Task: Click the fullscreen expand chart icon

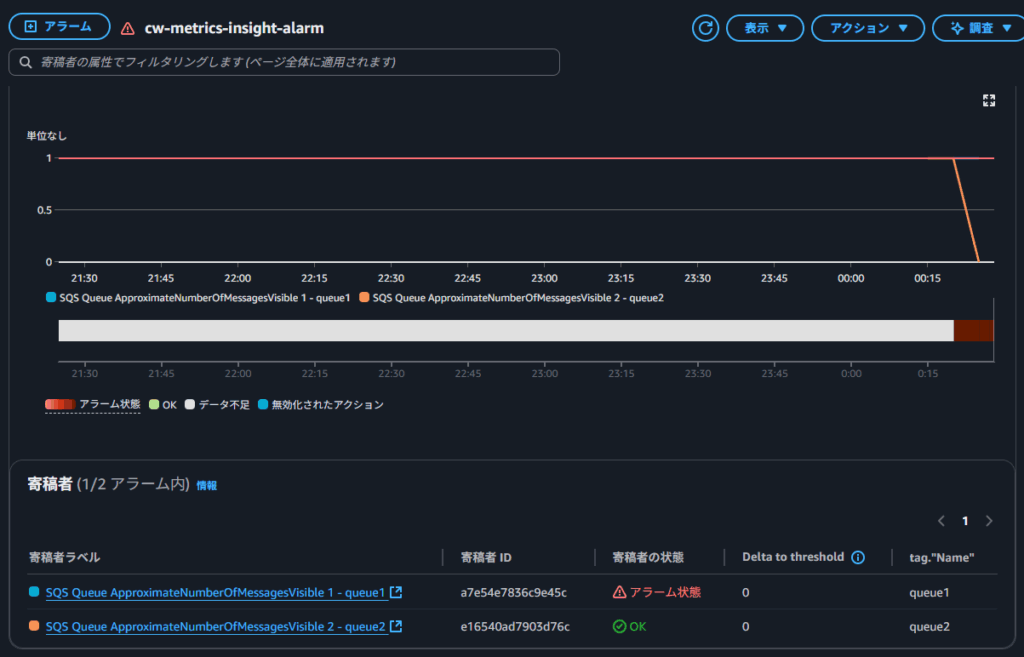Action: (989, 100)
